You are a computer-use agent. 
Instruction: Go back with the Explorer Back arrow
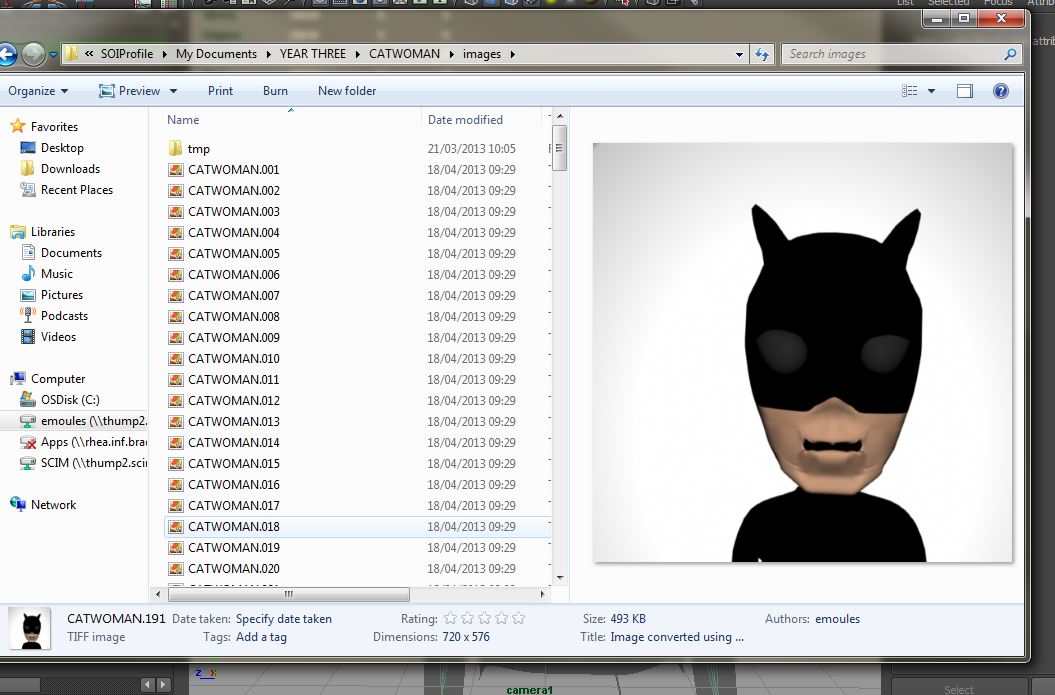7,54
